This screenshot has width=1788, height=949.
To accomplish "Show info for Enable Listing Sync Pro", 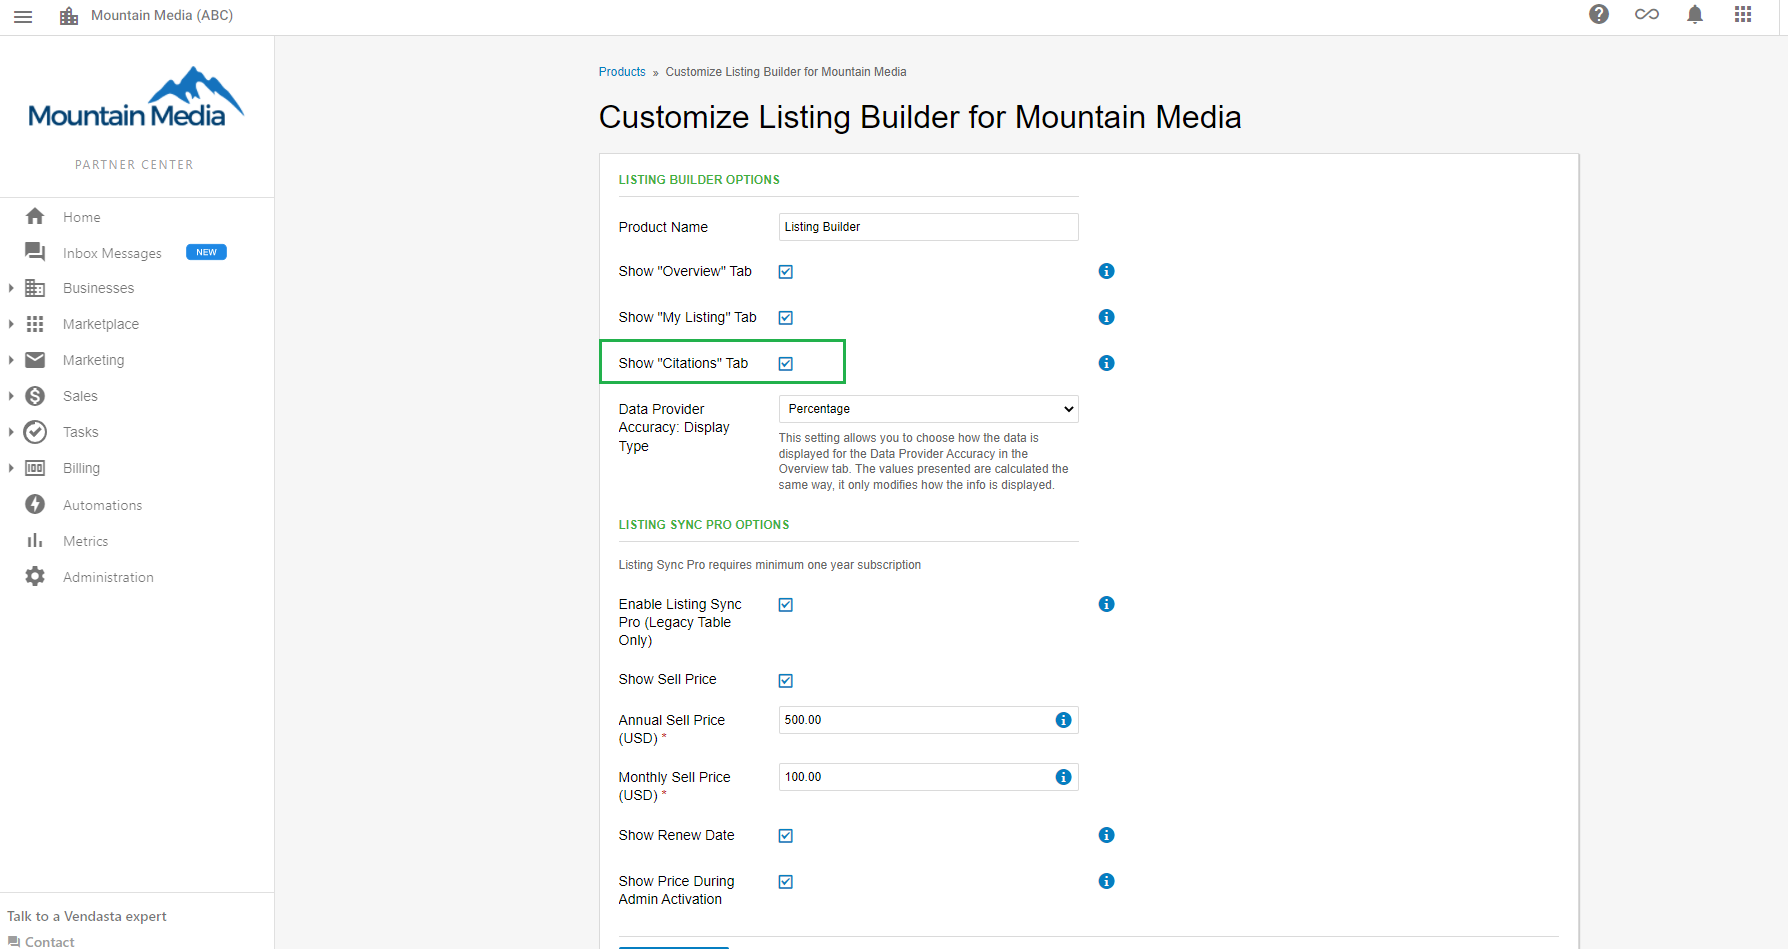I will [x=1106, y=604].
